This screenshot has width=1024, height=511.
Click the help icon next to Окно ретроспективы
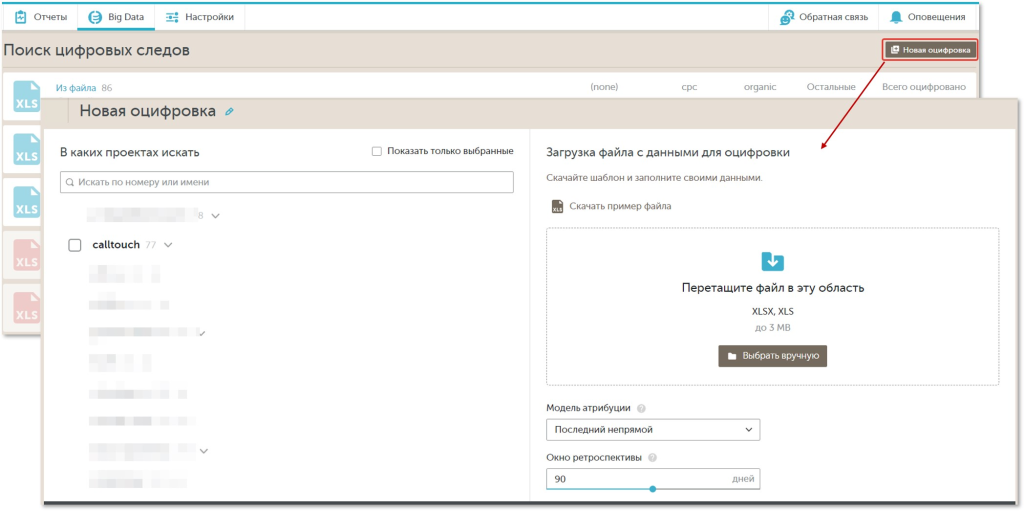[x=652, y=458]
